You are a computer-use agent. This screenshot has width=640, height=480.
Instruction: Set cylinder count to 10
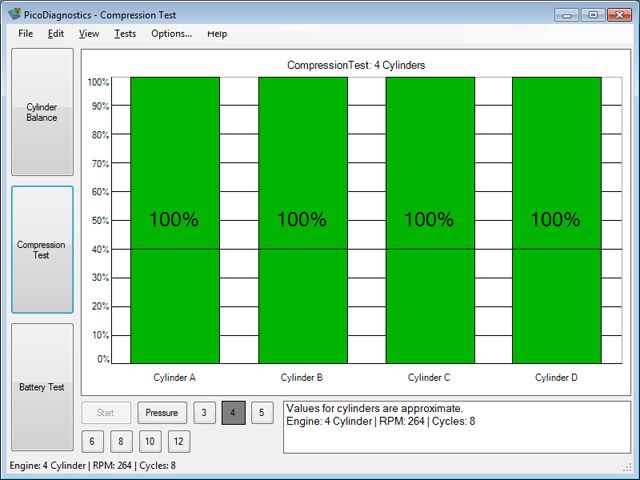149,441
